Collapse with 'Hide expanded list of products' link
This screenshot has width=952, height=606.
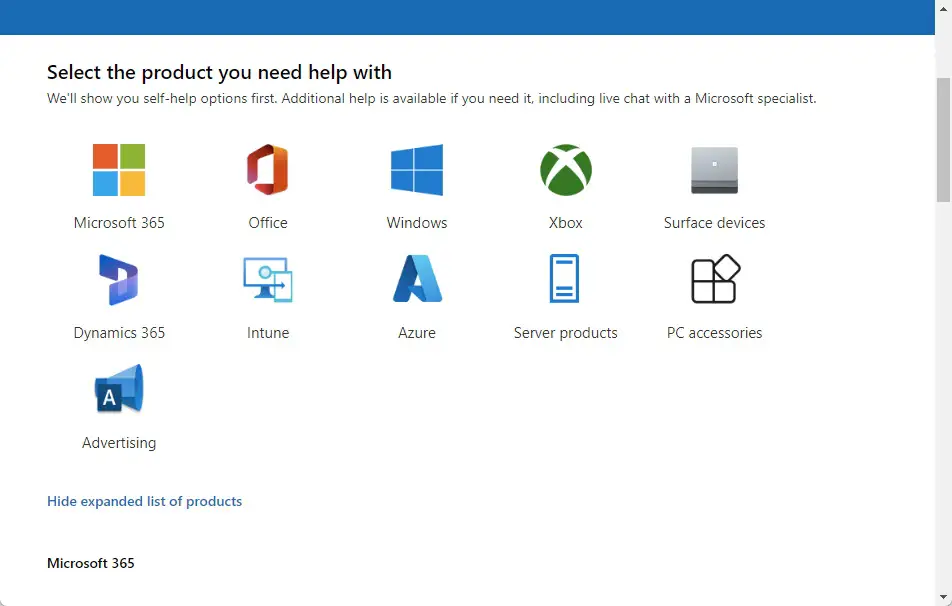click(x=144, y=502)
